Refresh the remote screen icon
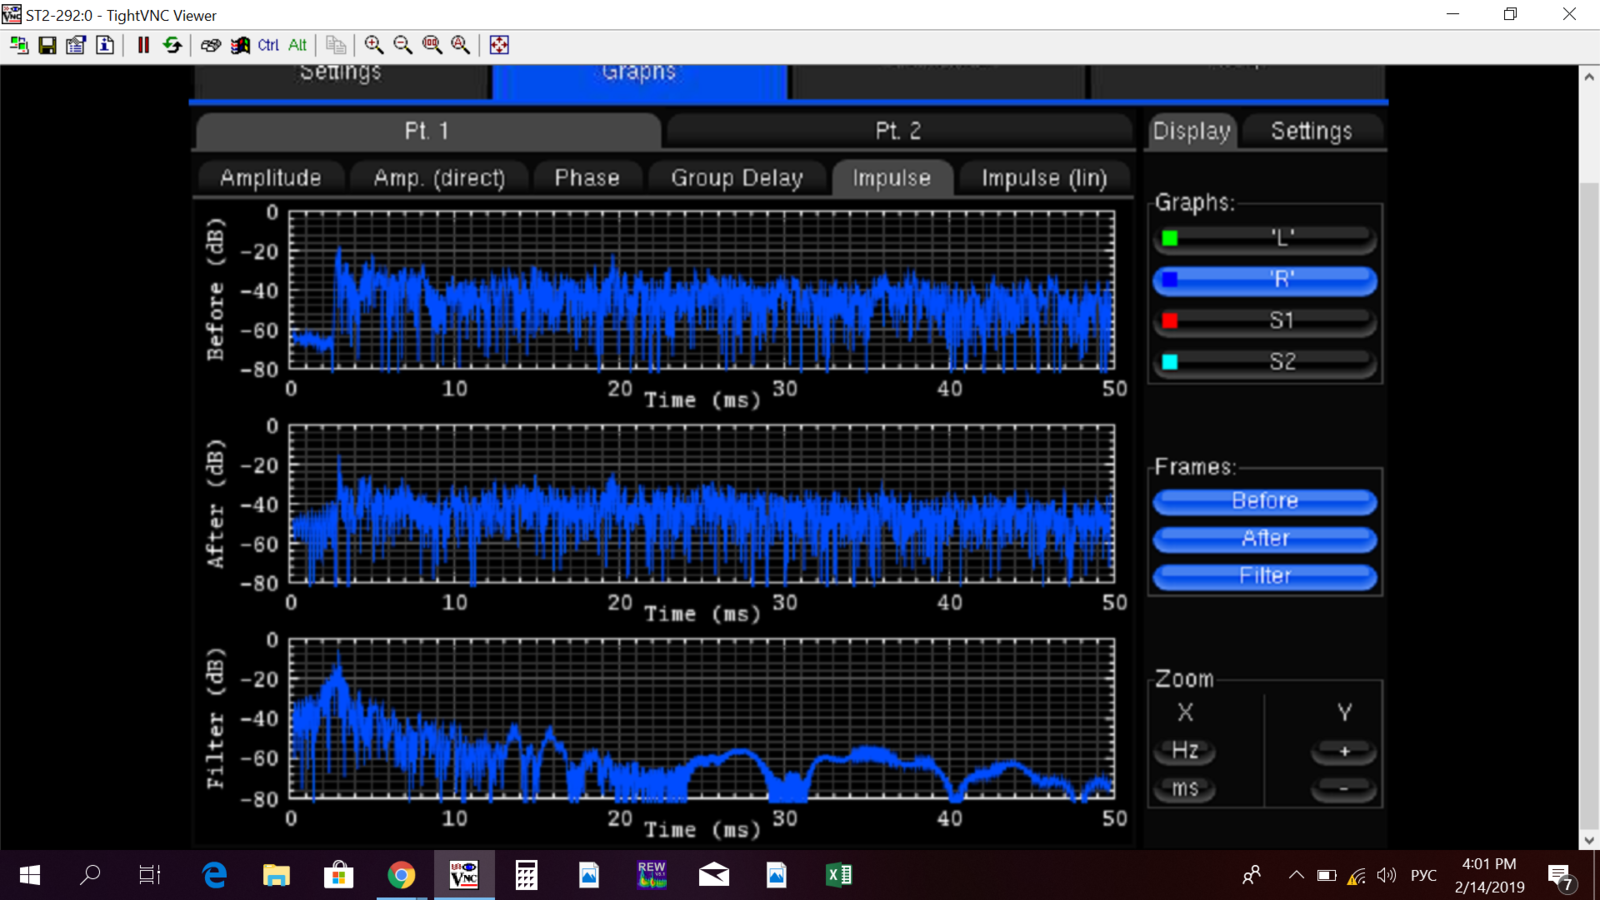 point(172,45)
